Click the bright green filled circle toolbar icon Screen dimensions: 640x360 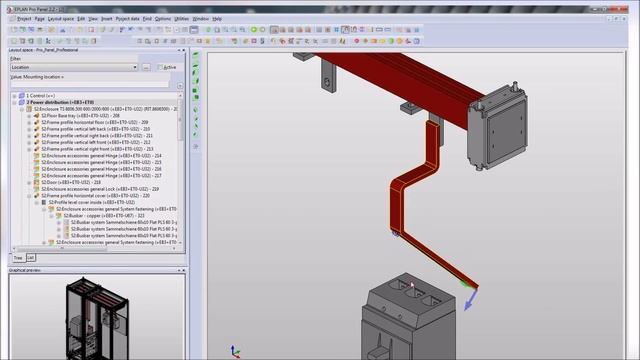click(x=253, y=29)
